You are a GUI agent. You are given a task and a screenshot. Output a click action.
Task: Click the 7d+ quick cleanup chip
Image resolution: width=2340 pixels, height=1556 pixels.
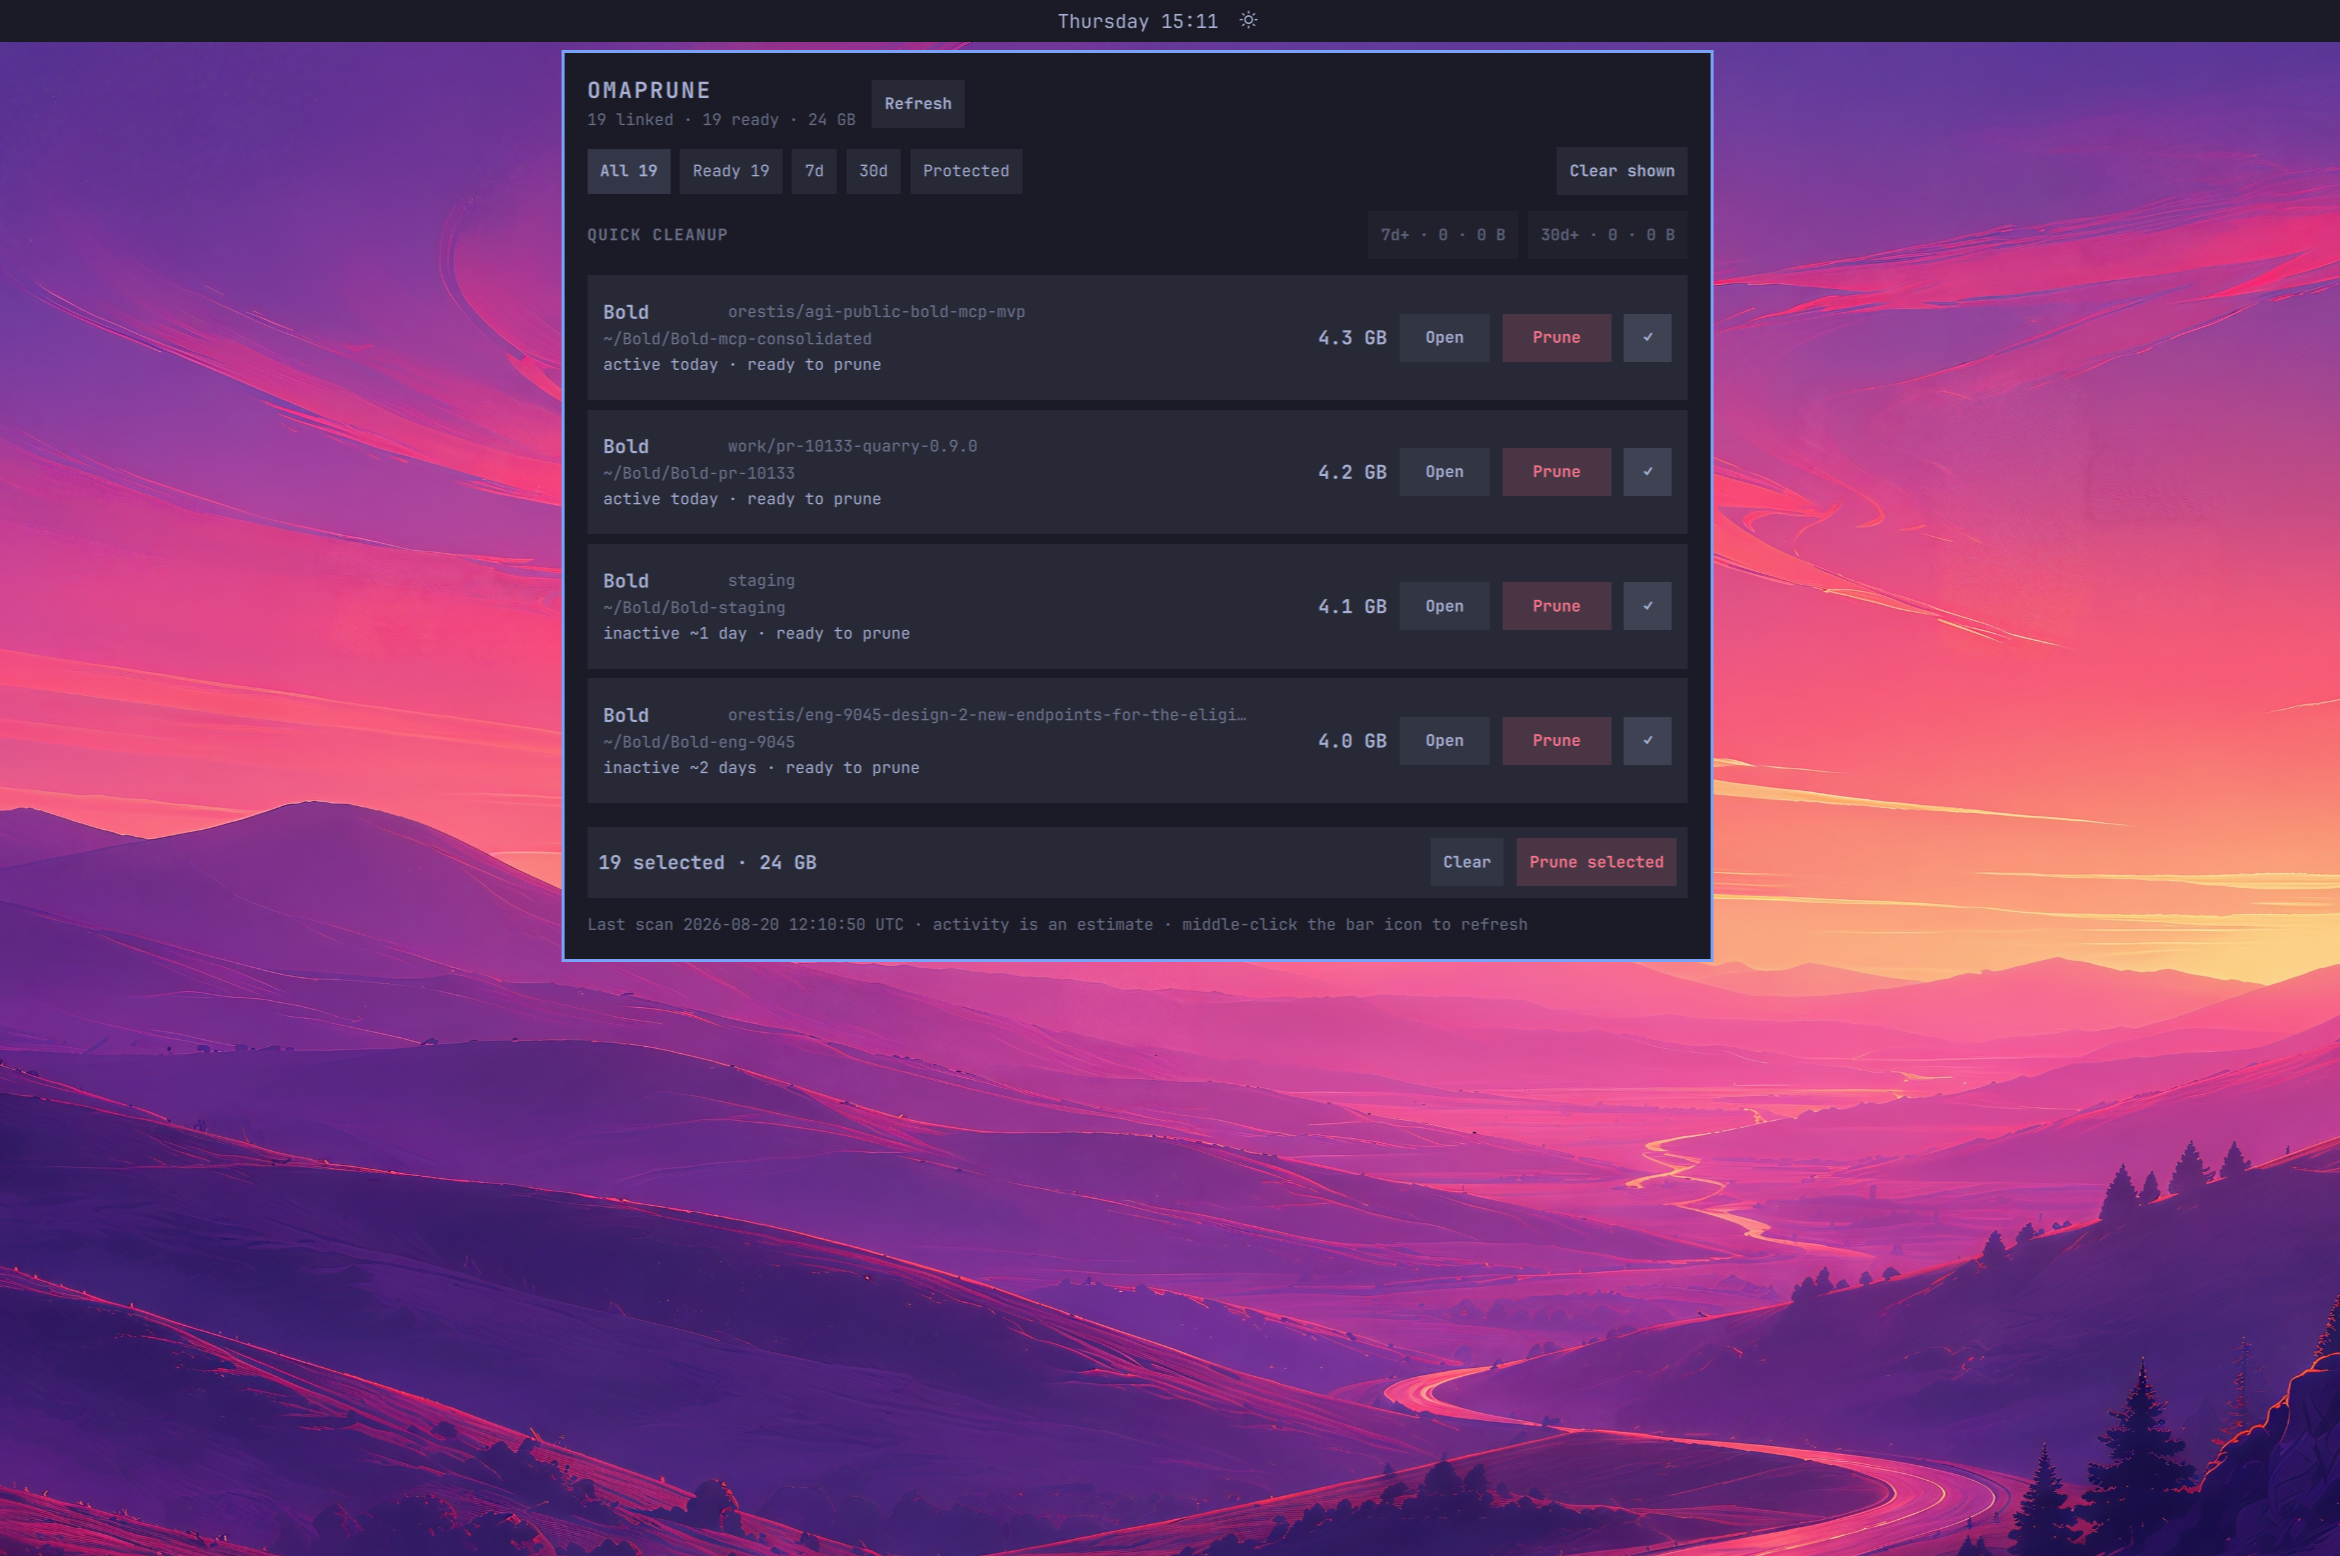coord(1442,235)
